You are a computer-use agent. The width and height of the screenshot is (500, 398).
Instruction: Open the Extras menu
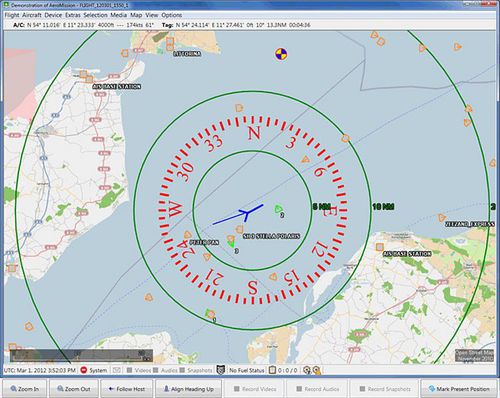click(x=73, y=15)
